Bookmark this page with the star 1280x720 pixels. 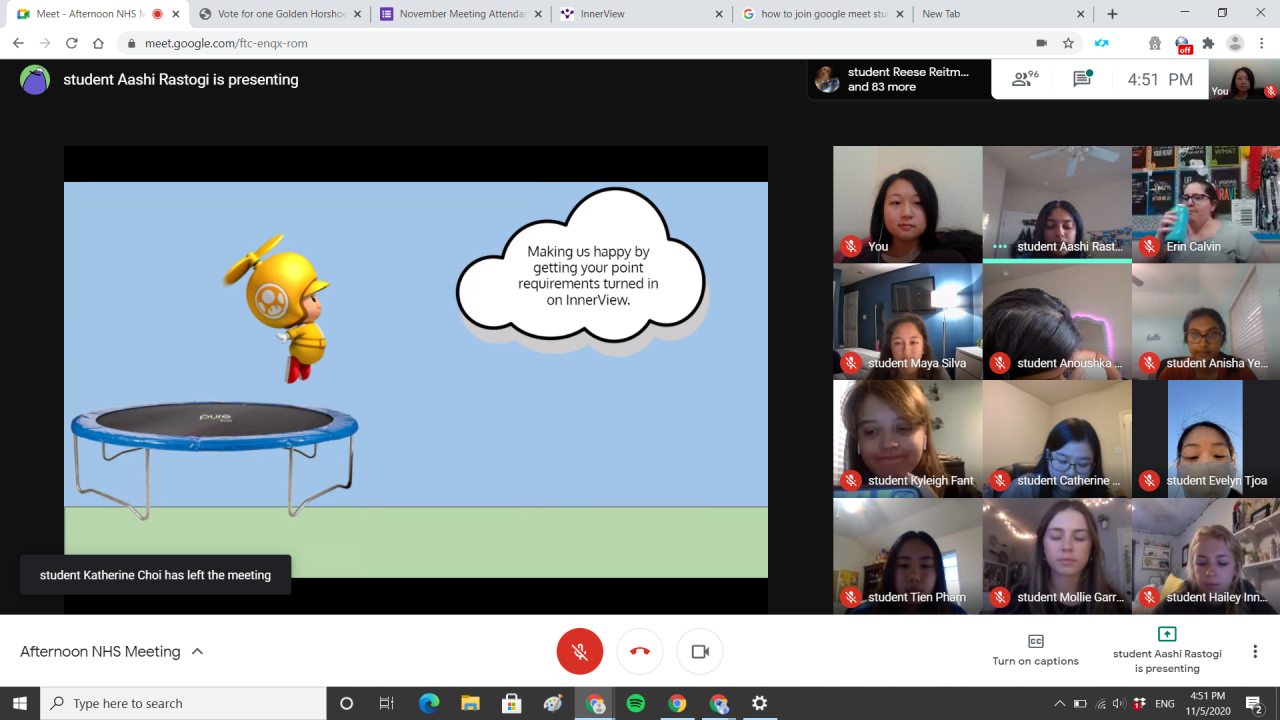point(1068,43)
